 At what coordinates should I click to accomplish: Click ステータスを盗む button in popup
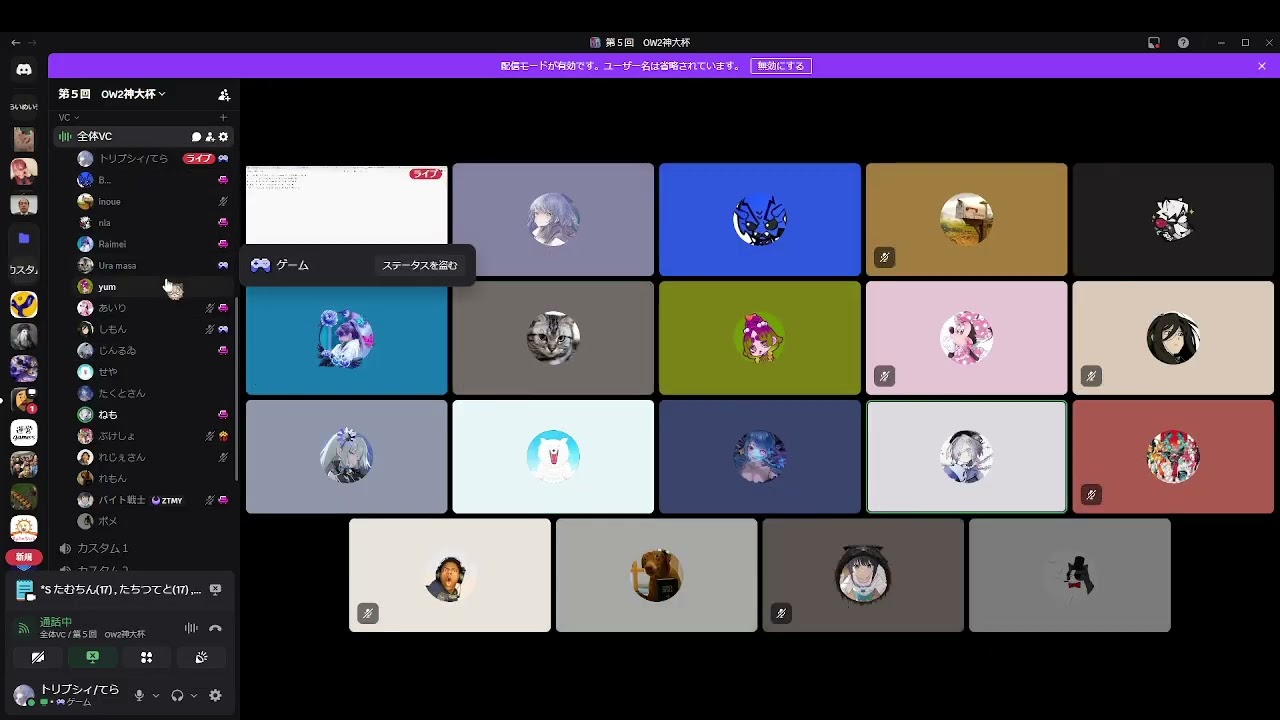coord(420,265)
